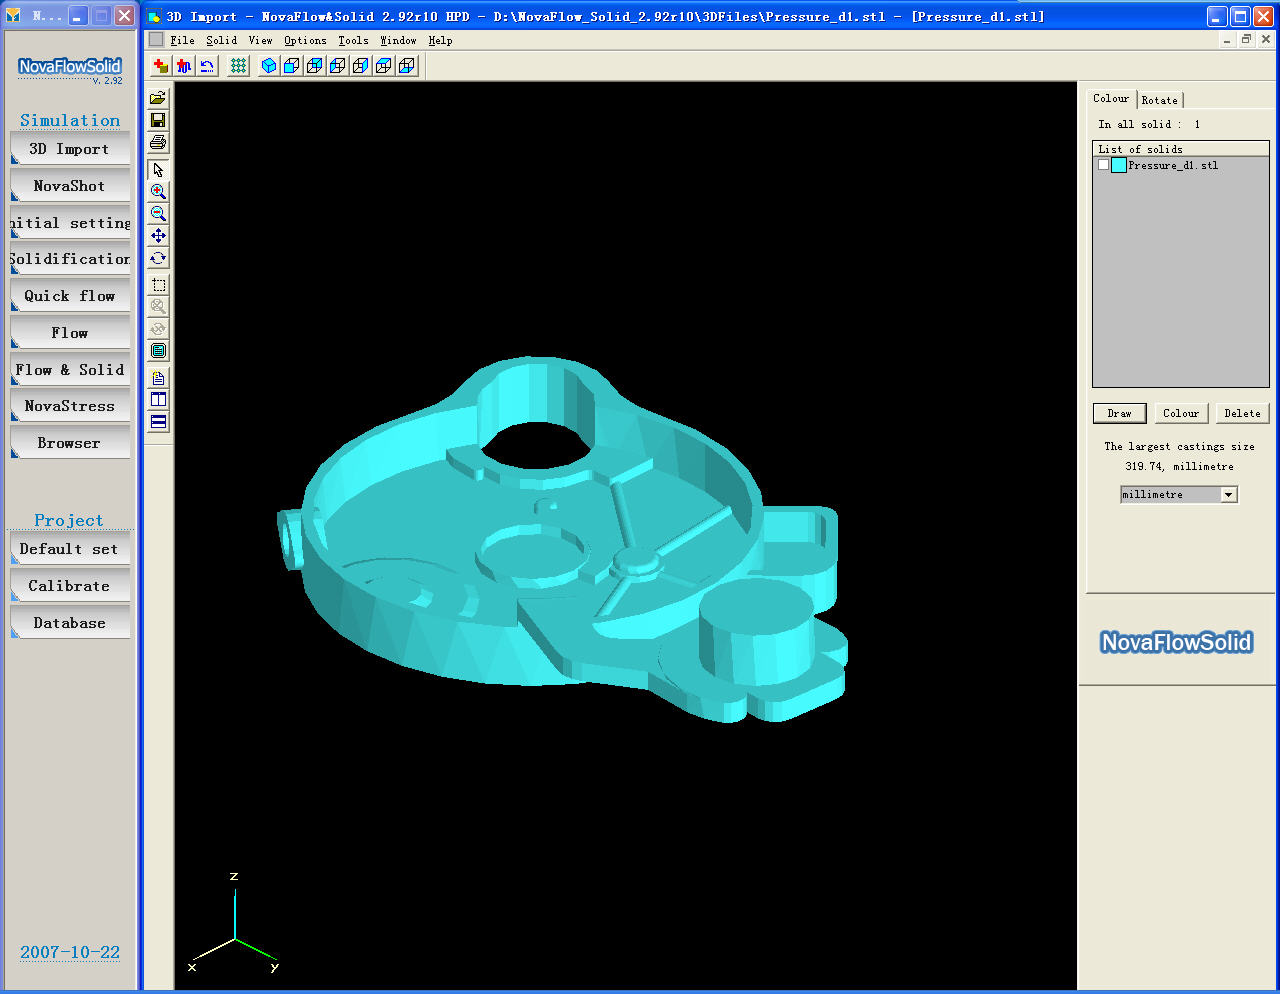Select the cube with cyan top face view
Viewport: 1280px width, 994px height.
click(384, 66)
